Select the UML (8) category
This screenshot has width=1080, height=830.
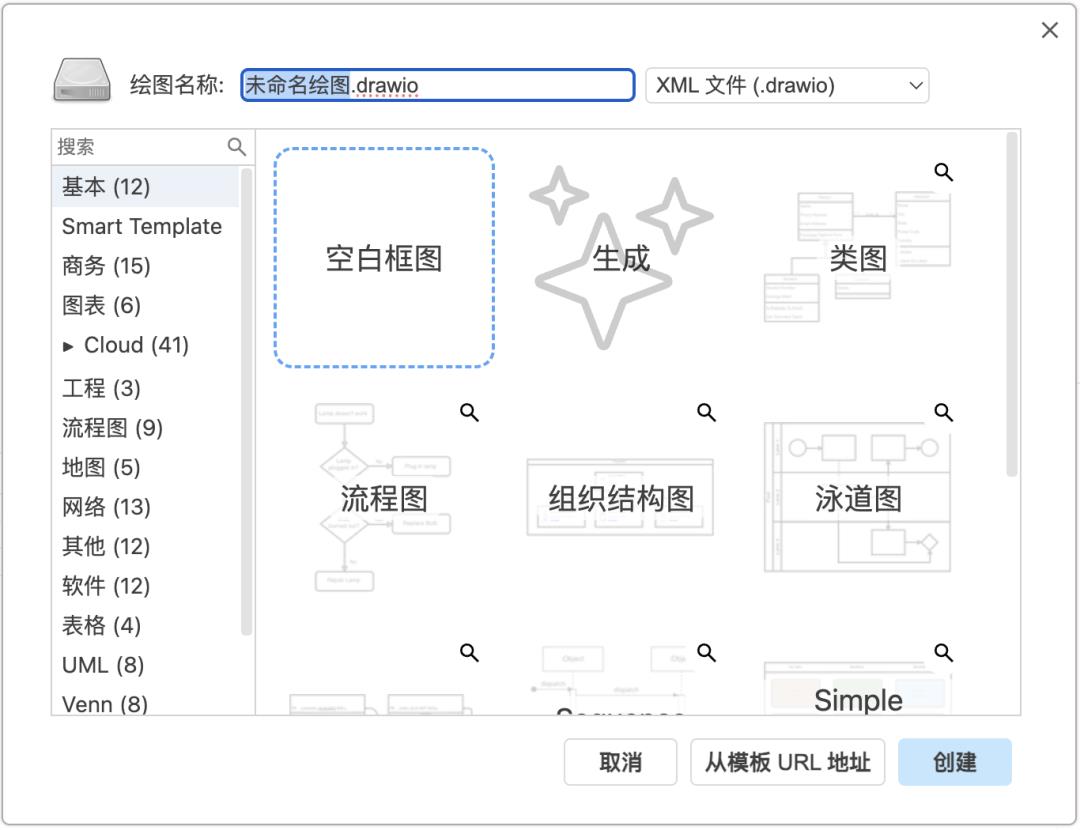145,665
